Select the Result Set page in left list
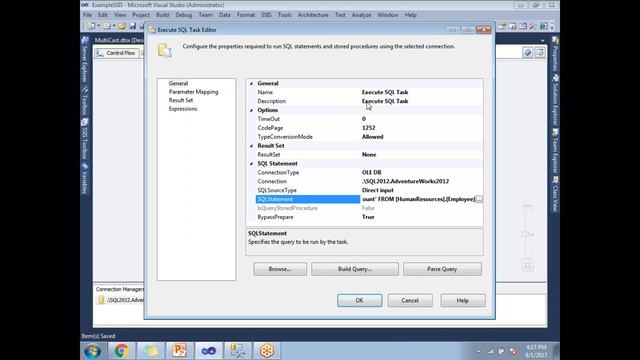 [x=181, y=100]
